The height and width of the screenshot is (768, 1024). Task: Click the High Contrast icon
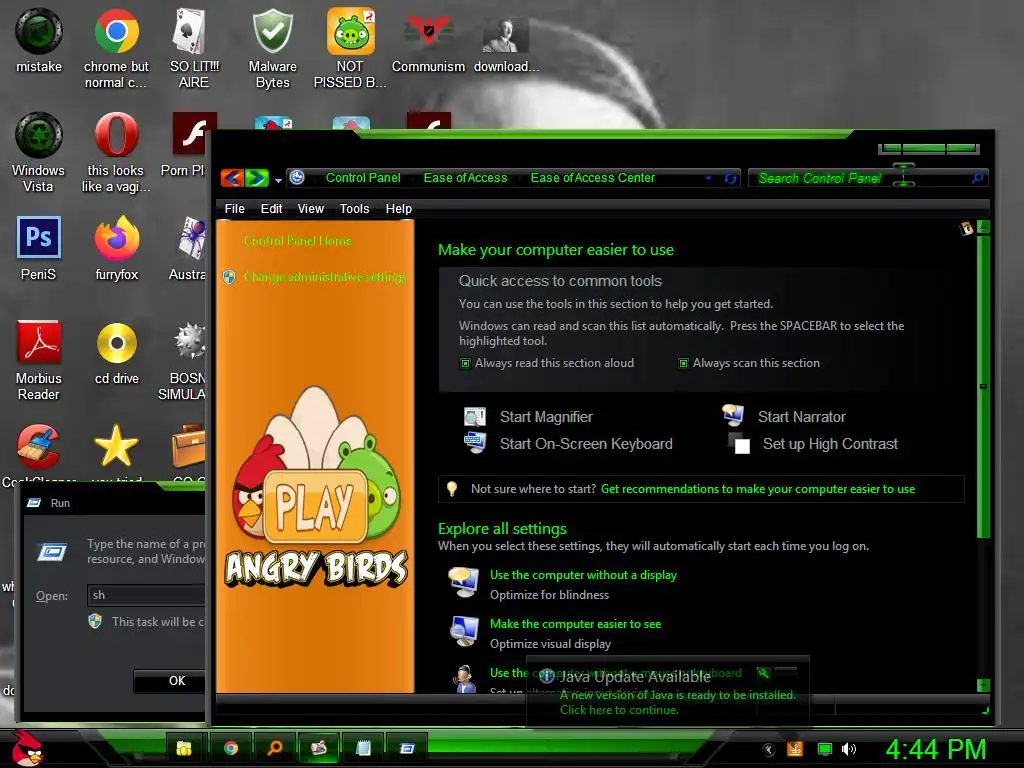pos(739,443)
